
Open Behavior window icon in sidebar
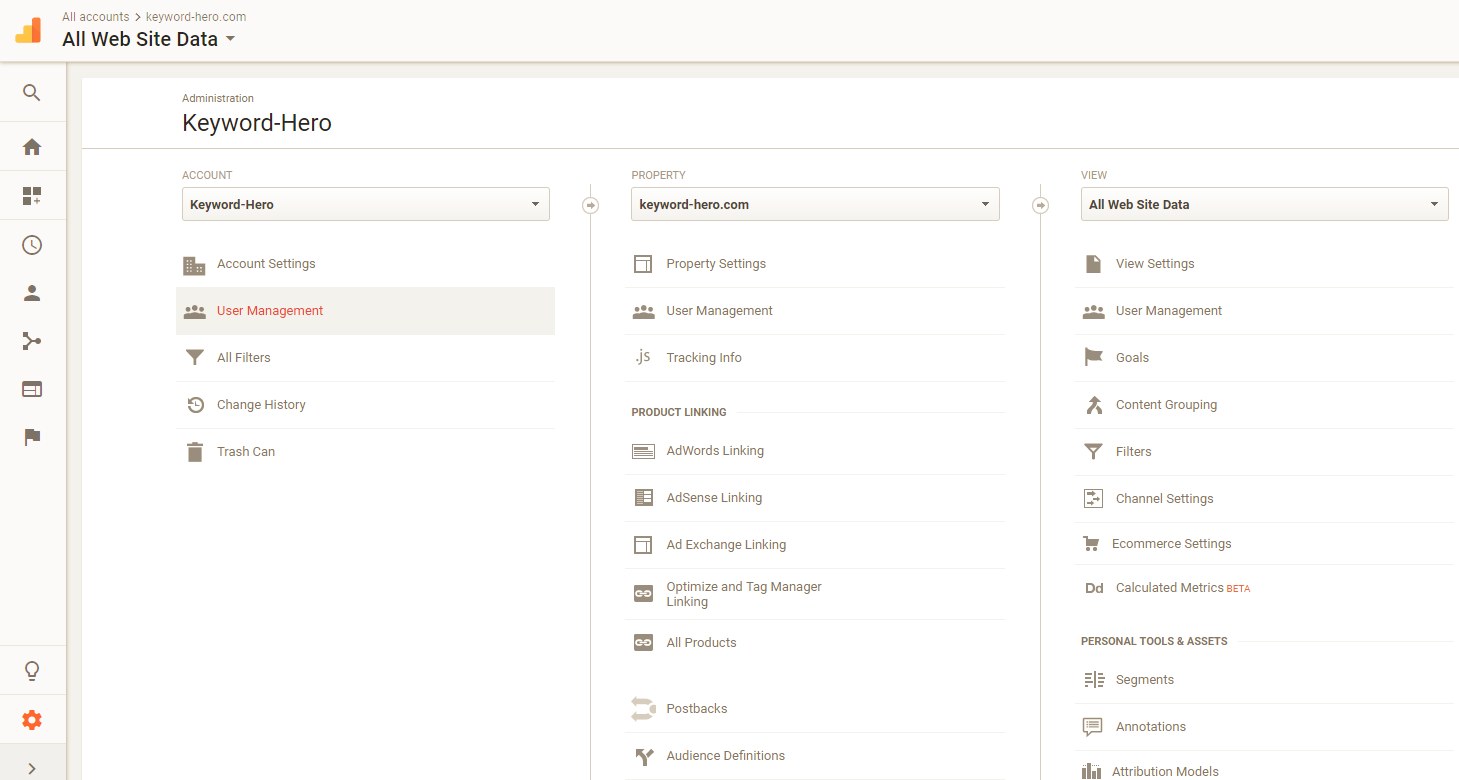point(32,389)
